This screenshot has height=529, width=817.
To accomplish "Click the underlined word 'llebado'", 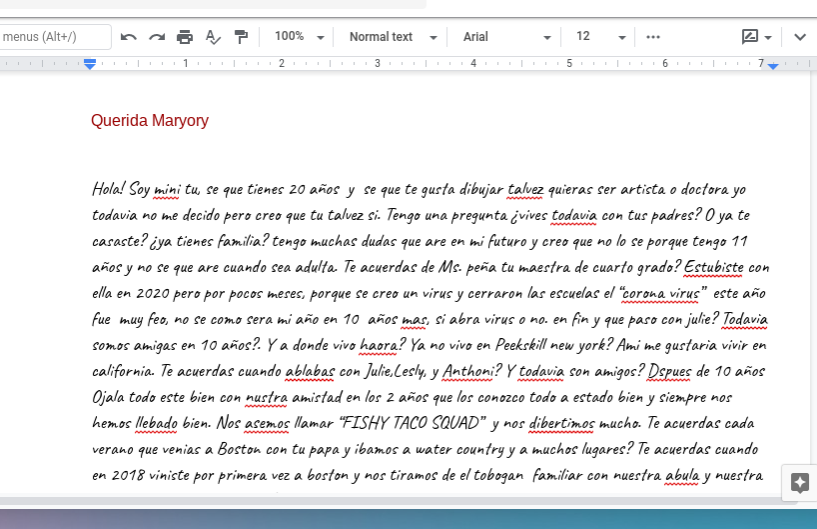I will click(156, 423).
